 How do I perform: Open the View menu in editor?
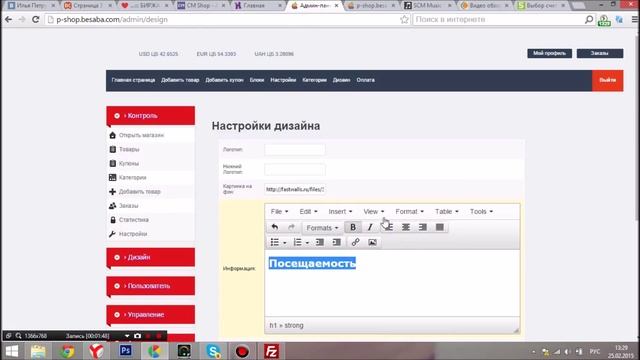373,211
